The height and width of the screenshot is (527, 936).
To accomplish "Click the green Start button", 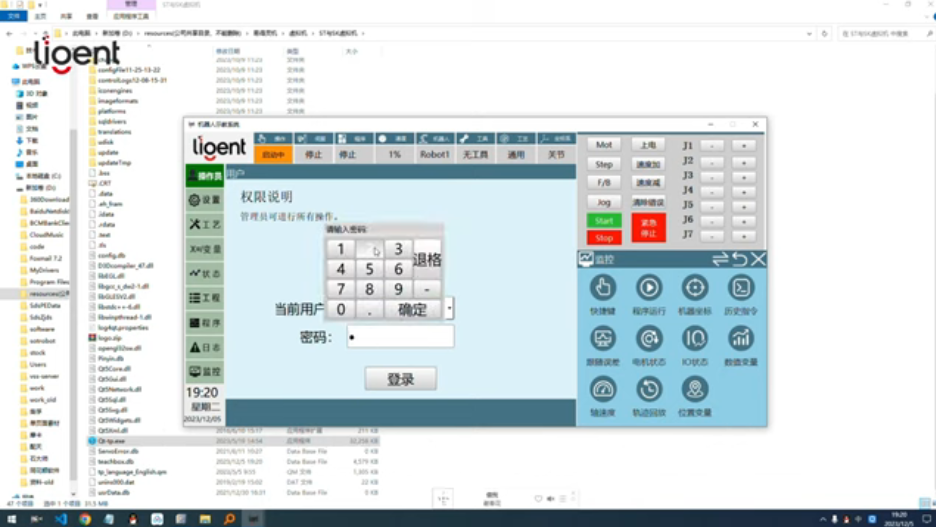I will click(604, 221).
